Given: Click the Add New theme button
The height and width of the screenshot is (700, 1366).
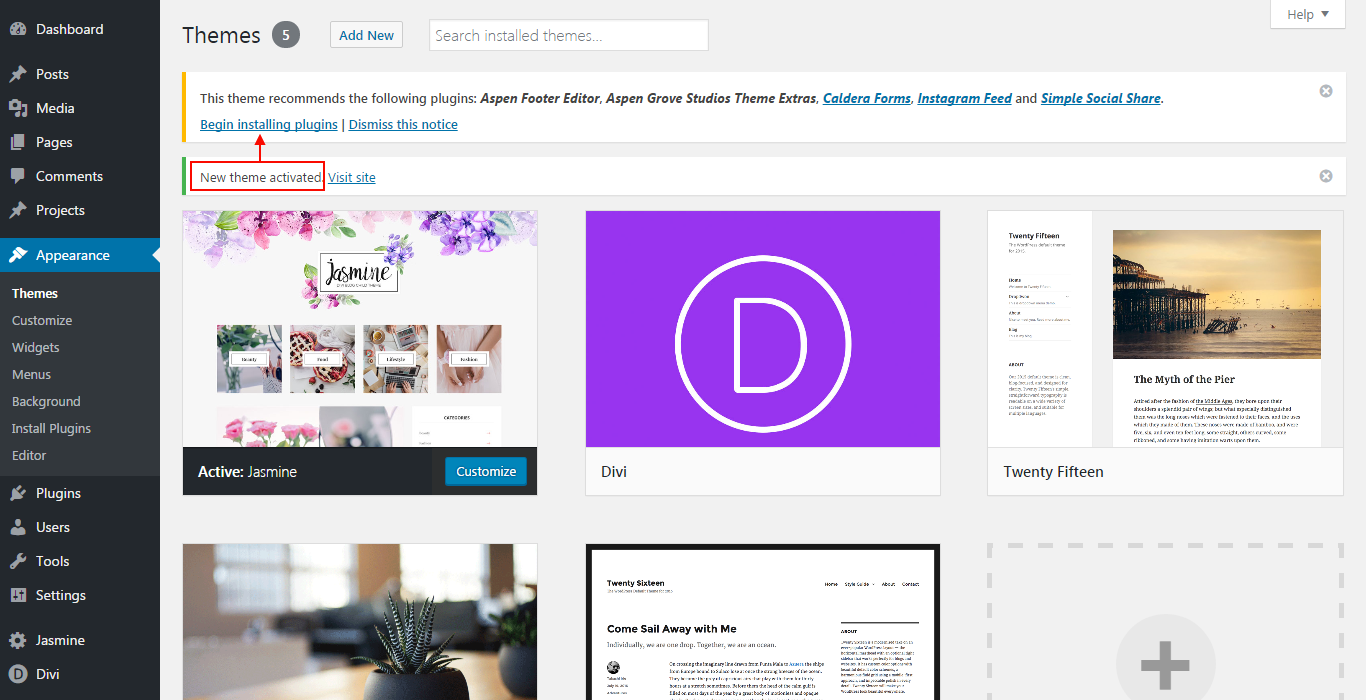Looking at the screenshot, I should tap(366, 35).
